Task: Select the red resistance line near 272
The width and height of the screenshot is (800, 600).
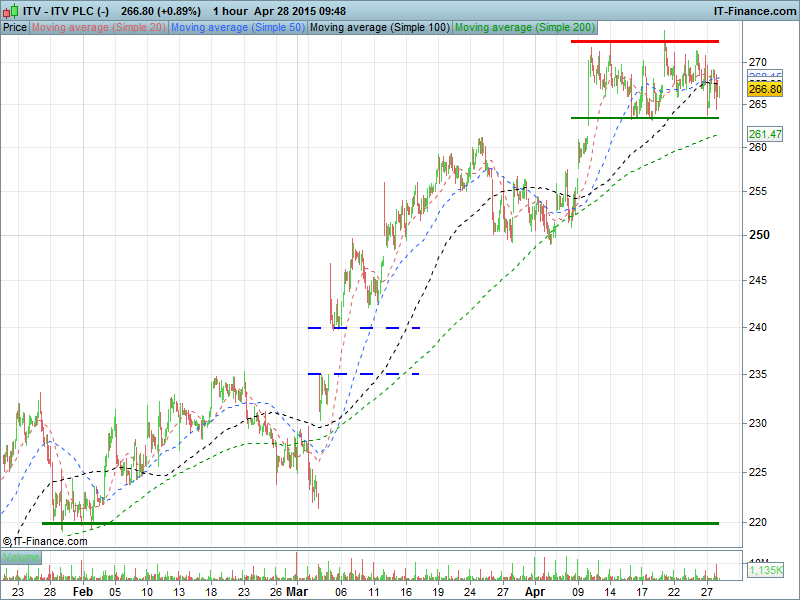Action: pyautogui.click(x=645, y=41)
